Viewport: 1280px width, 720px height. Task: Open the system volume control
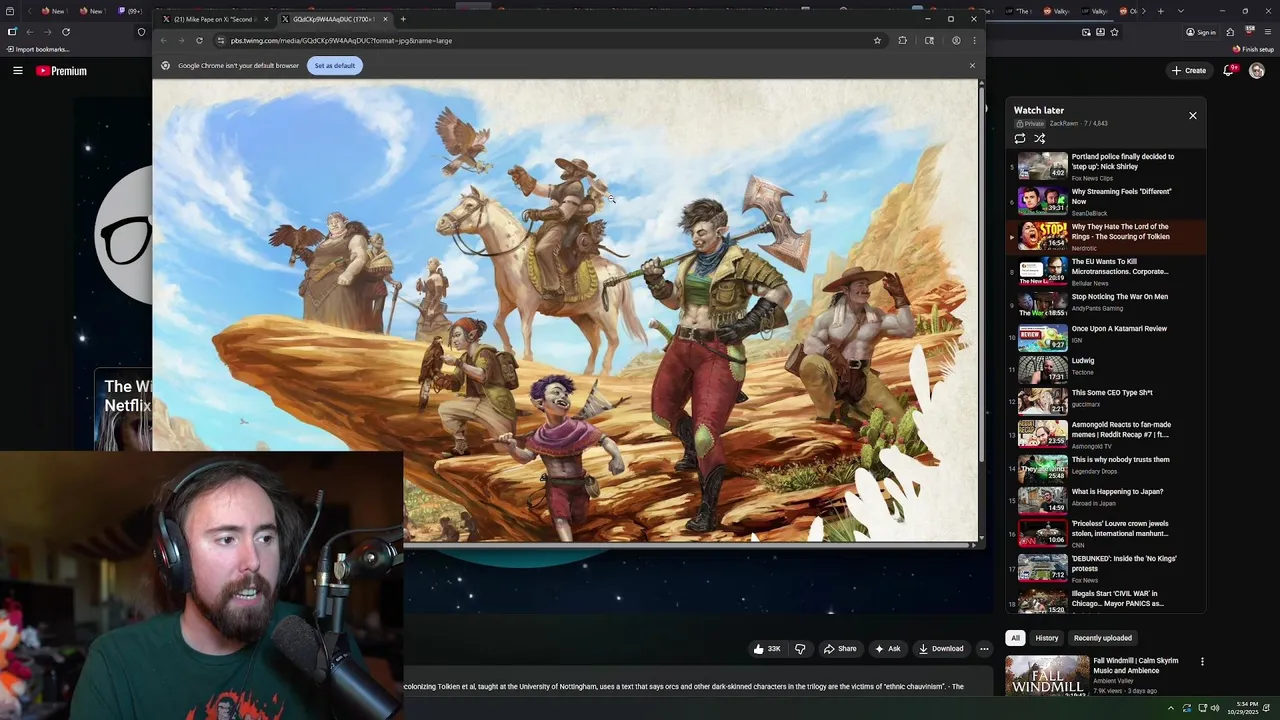[1215, 708]
